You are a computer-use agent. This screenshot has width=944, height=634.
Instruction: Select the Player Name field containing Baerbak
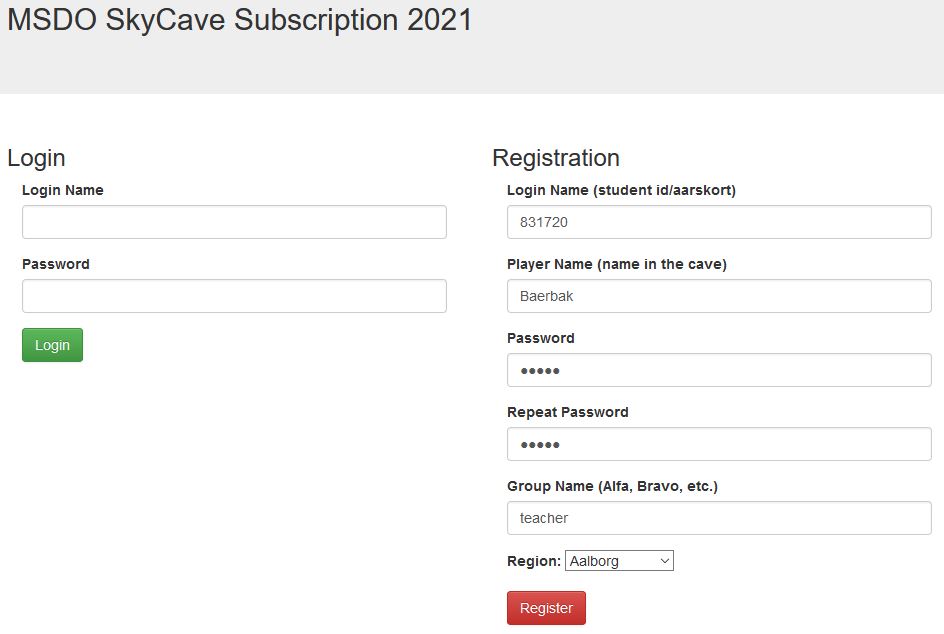[x=719, y=296]
